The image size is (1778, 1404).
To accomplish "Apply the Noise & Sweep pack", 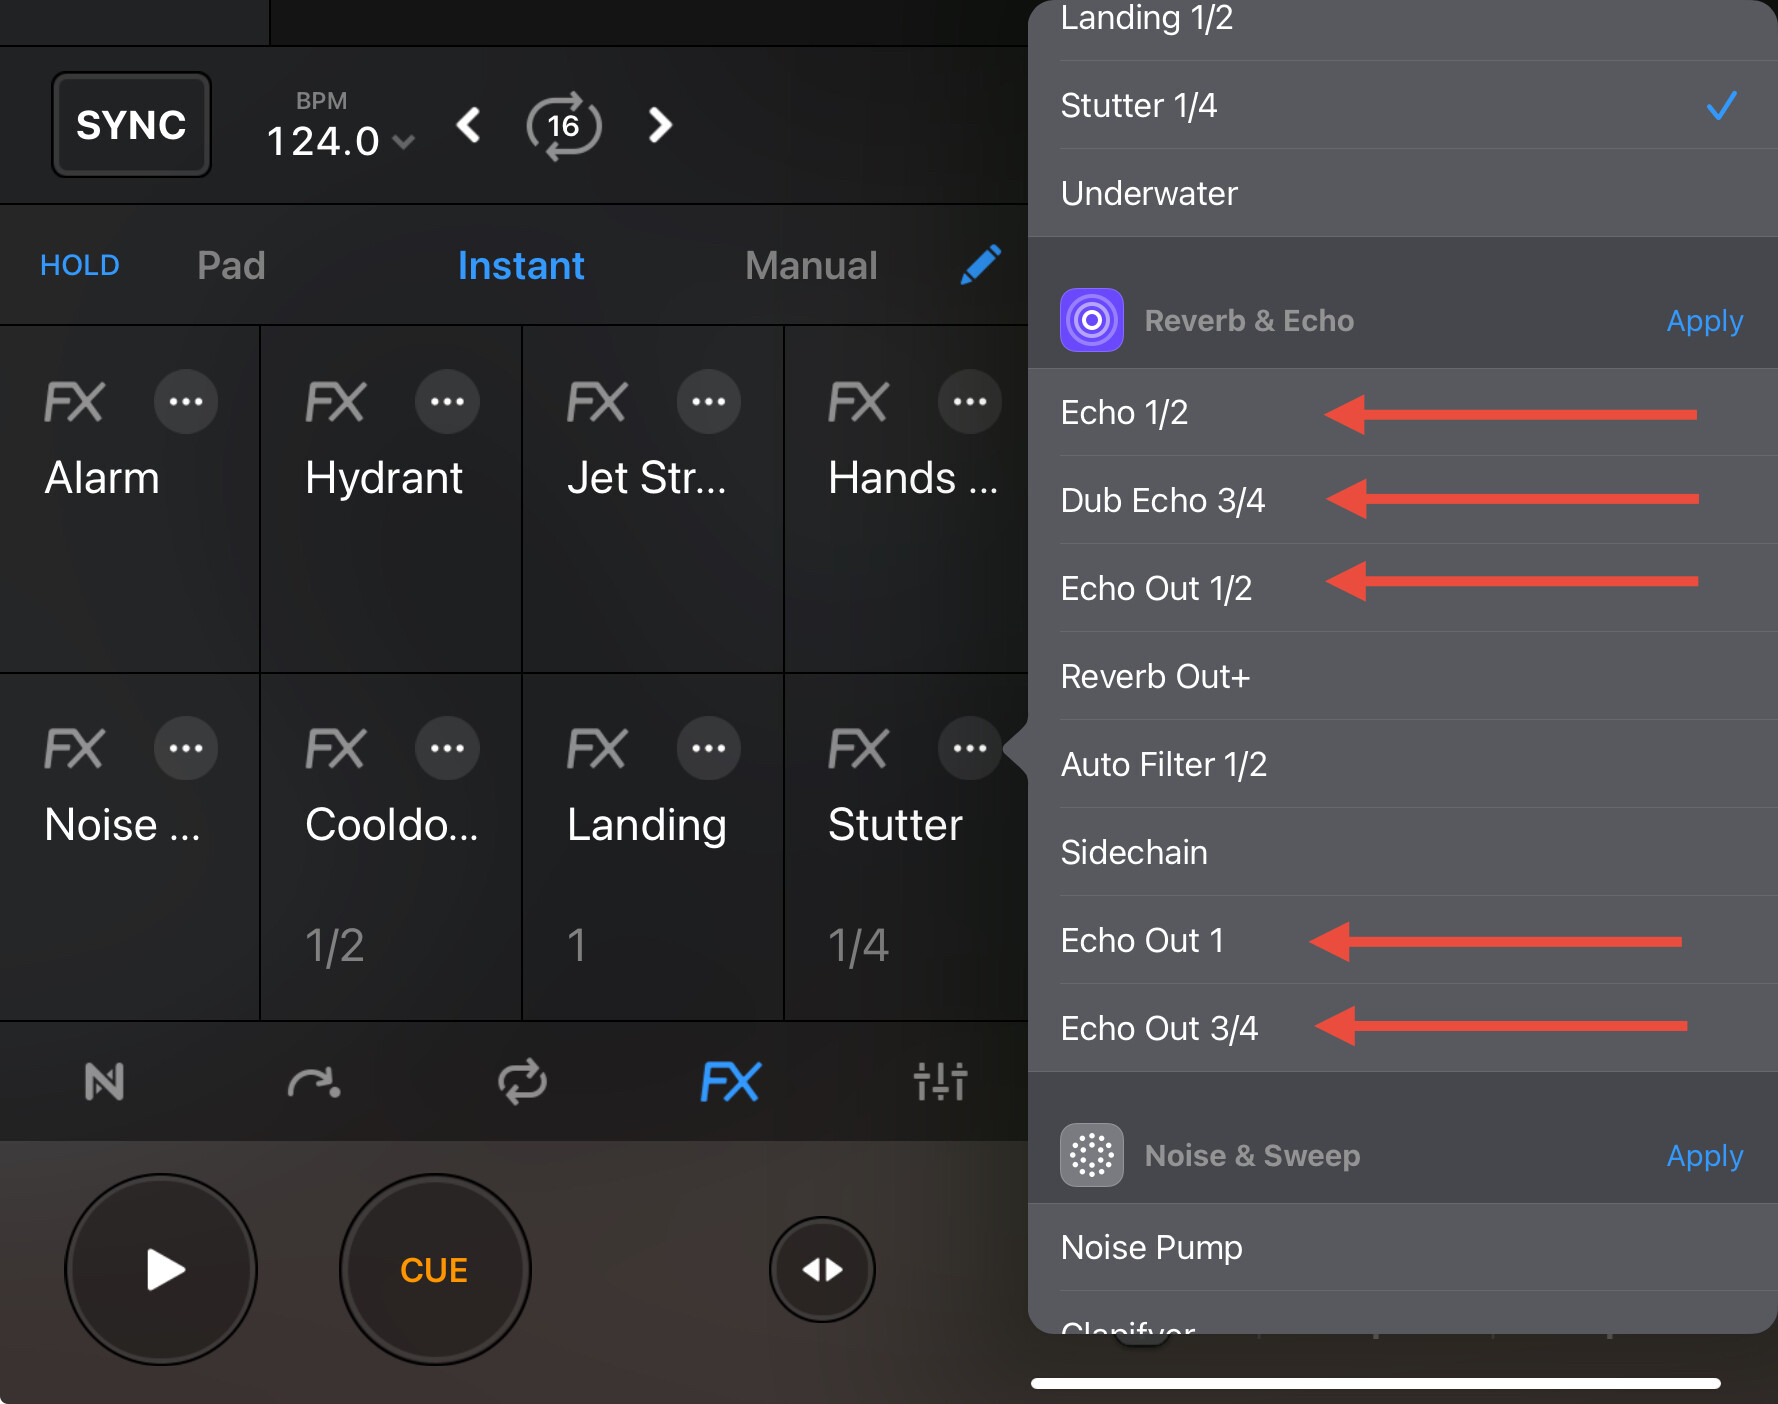I will coord(1704,1156).
